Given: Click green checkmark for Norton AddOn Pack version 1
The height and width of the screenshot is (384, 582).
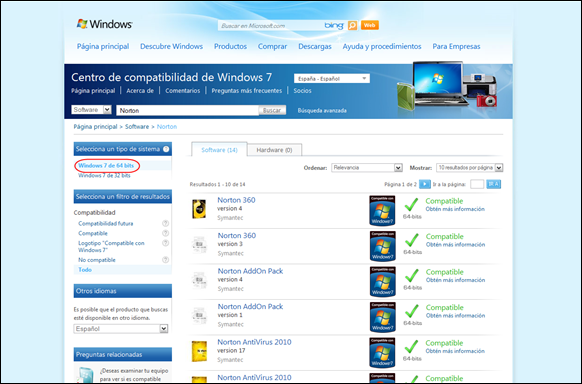Looking at the screenshot, I should pos(411,311).
